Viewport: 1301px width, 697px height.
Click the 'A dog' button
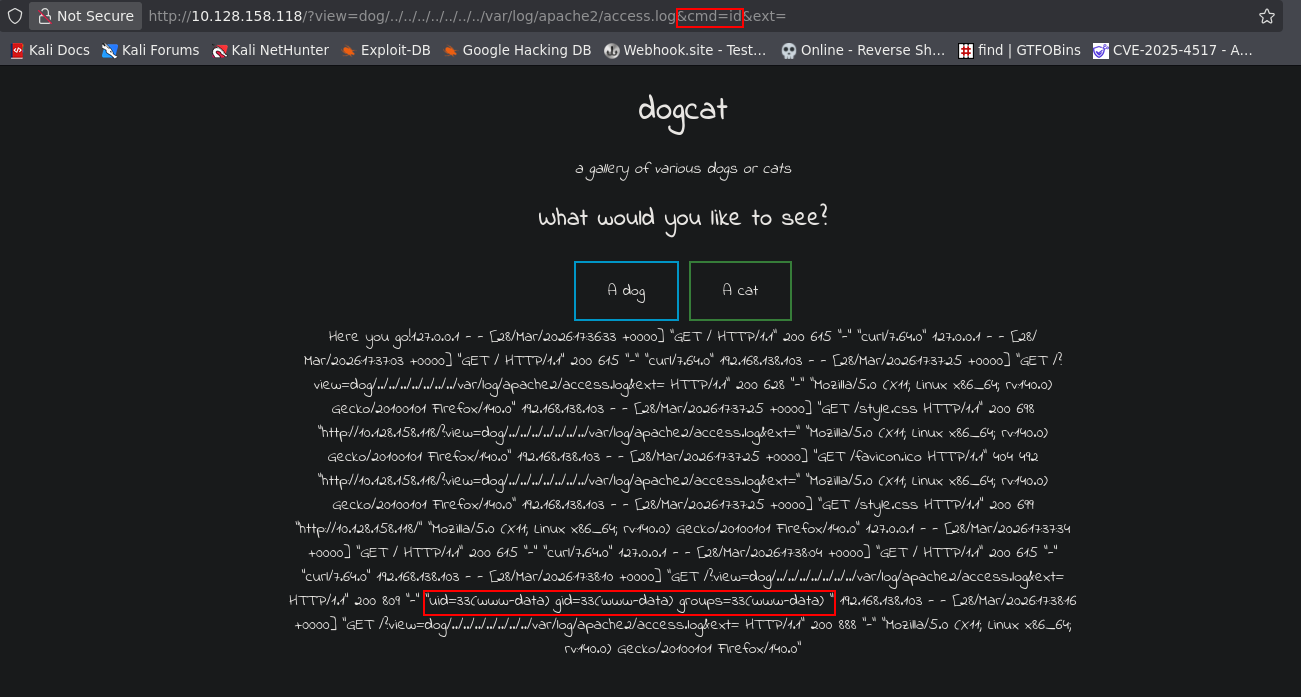coord(626,290)
